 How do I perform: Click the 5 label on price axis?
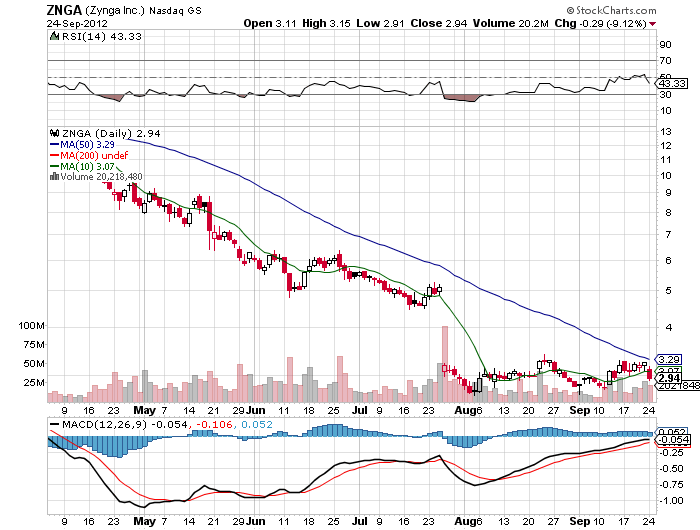click(668, 291)
